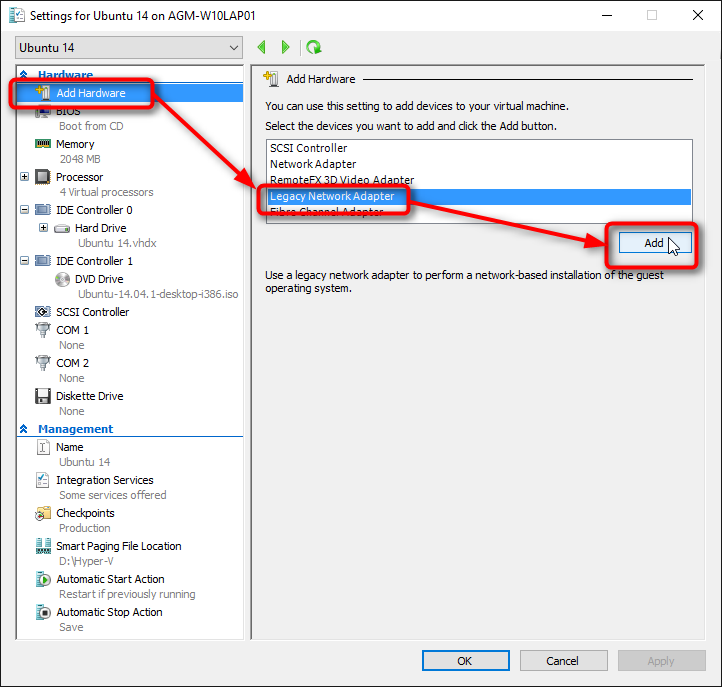Click the COM 2 port icon
Screen dimensions: 722x687
click(x=43, y=363)
